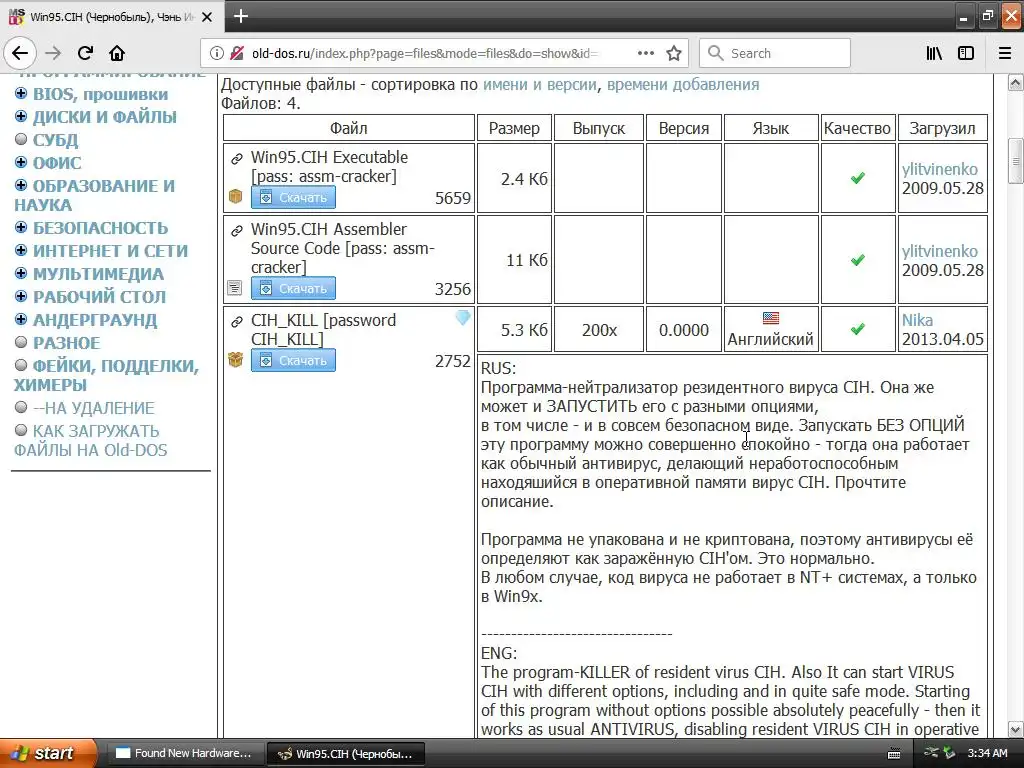1024x768 pixels.
Task: Click text document icon under Assembler Source Code
Action: coord(234,287)
